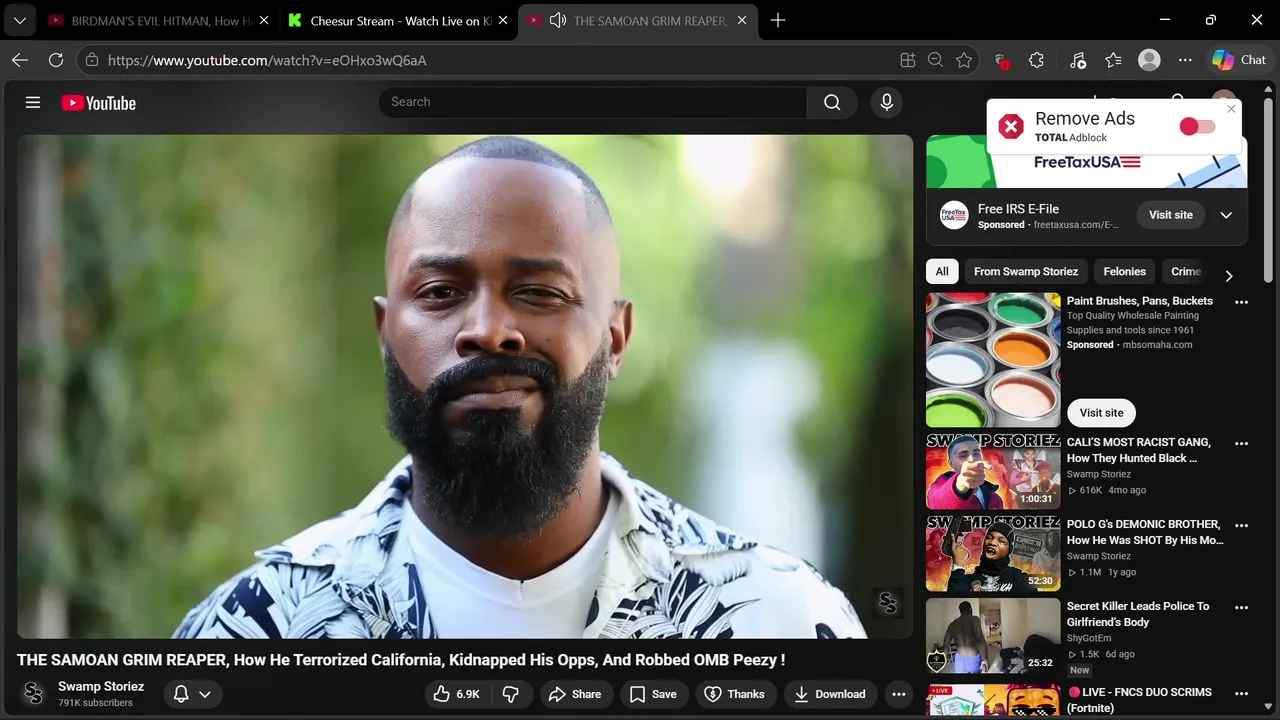The height and width of the screenshot is (720, 1280).
Task: Click the SS channel watermark on the video
Action: (887, 603)
